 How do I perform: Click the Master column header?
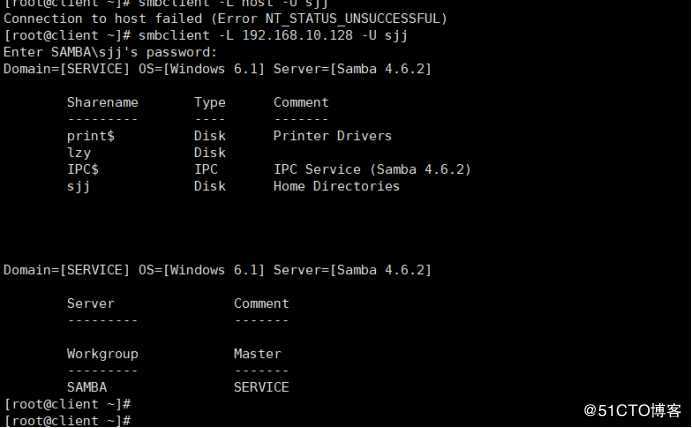pyautogui.click(x=257, y=354)
